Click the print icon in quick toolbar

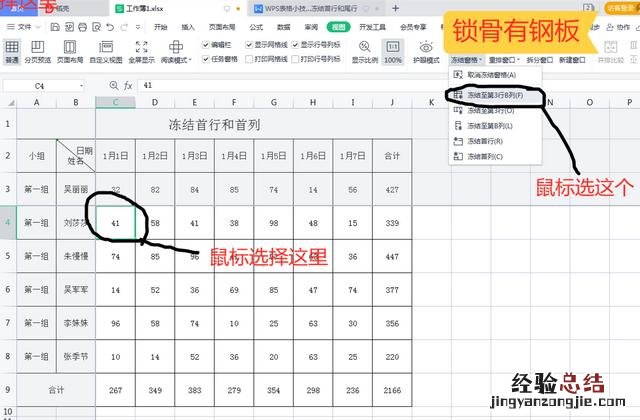[x=82, y=27]
